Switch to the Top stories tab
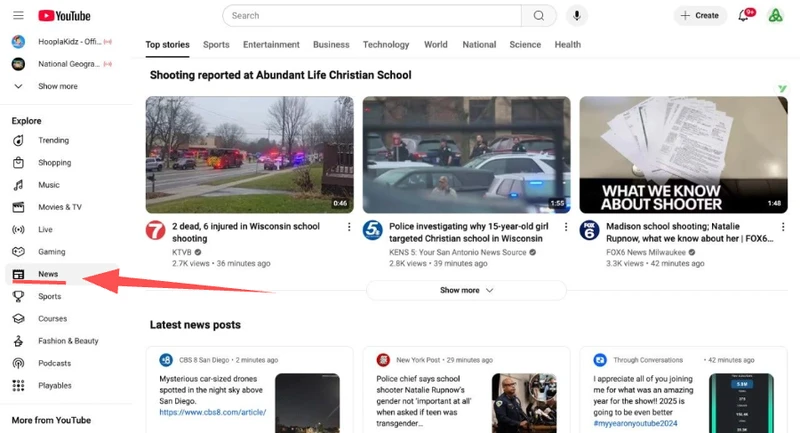This screenshot has height=433, width=800. click(x=167, y=45)
